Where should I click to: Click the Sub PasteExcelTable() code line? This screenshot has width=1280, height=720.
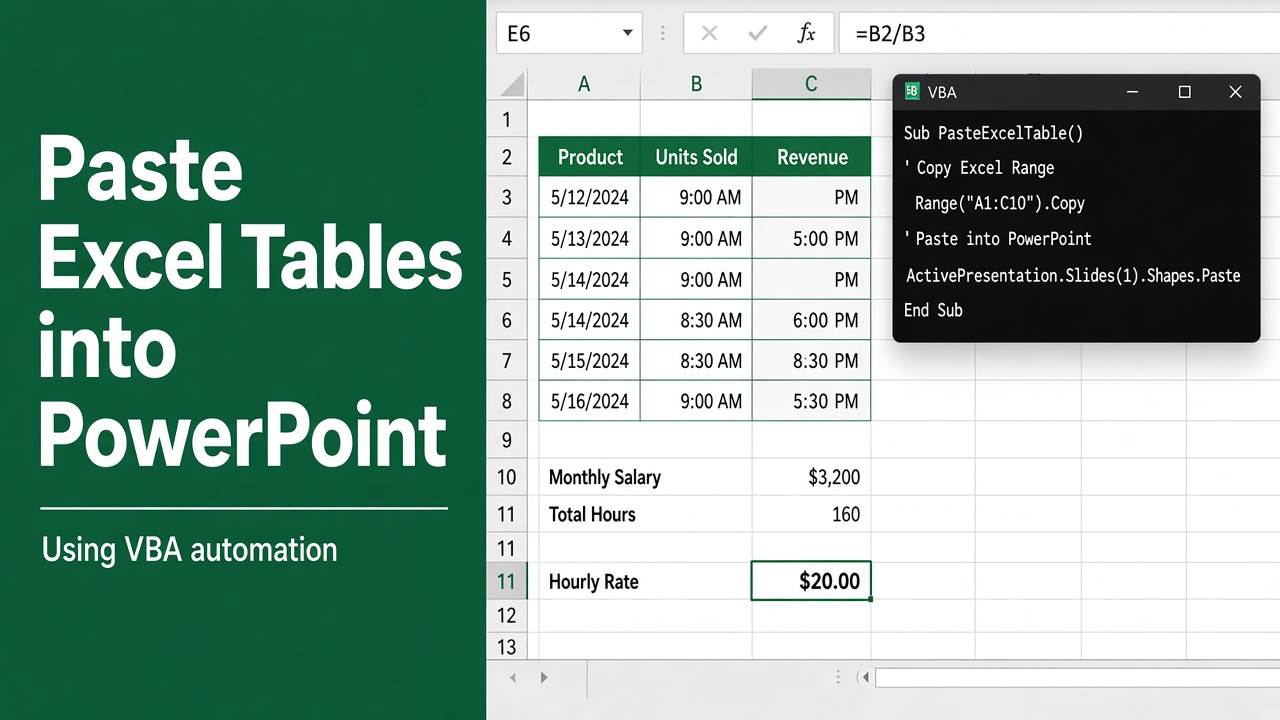(993, 133)
